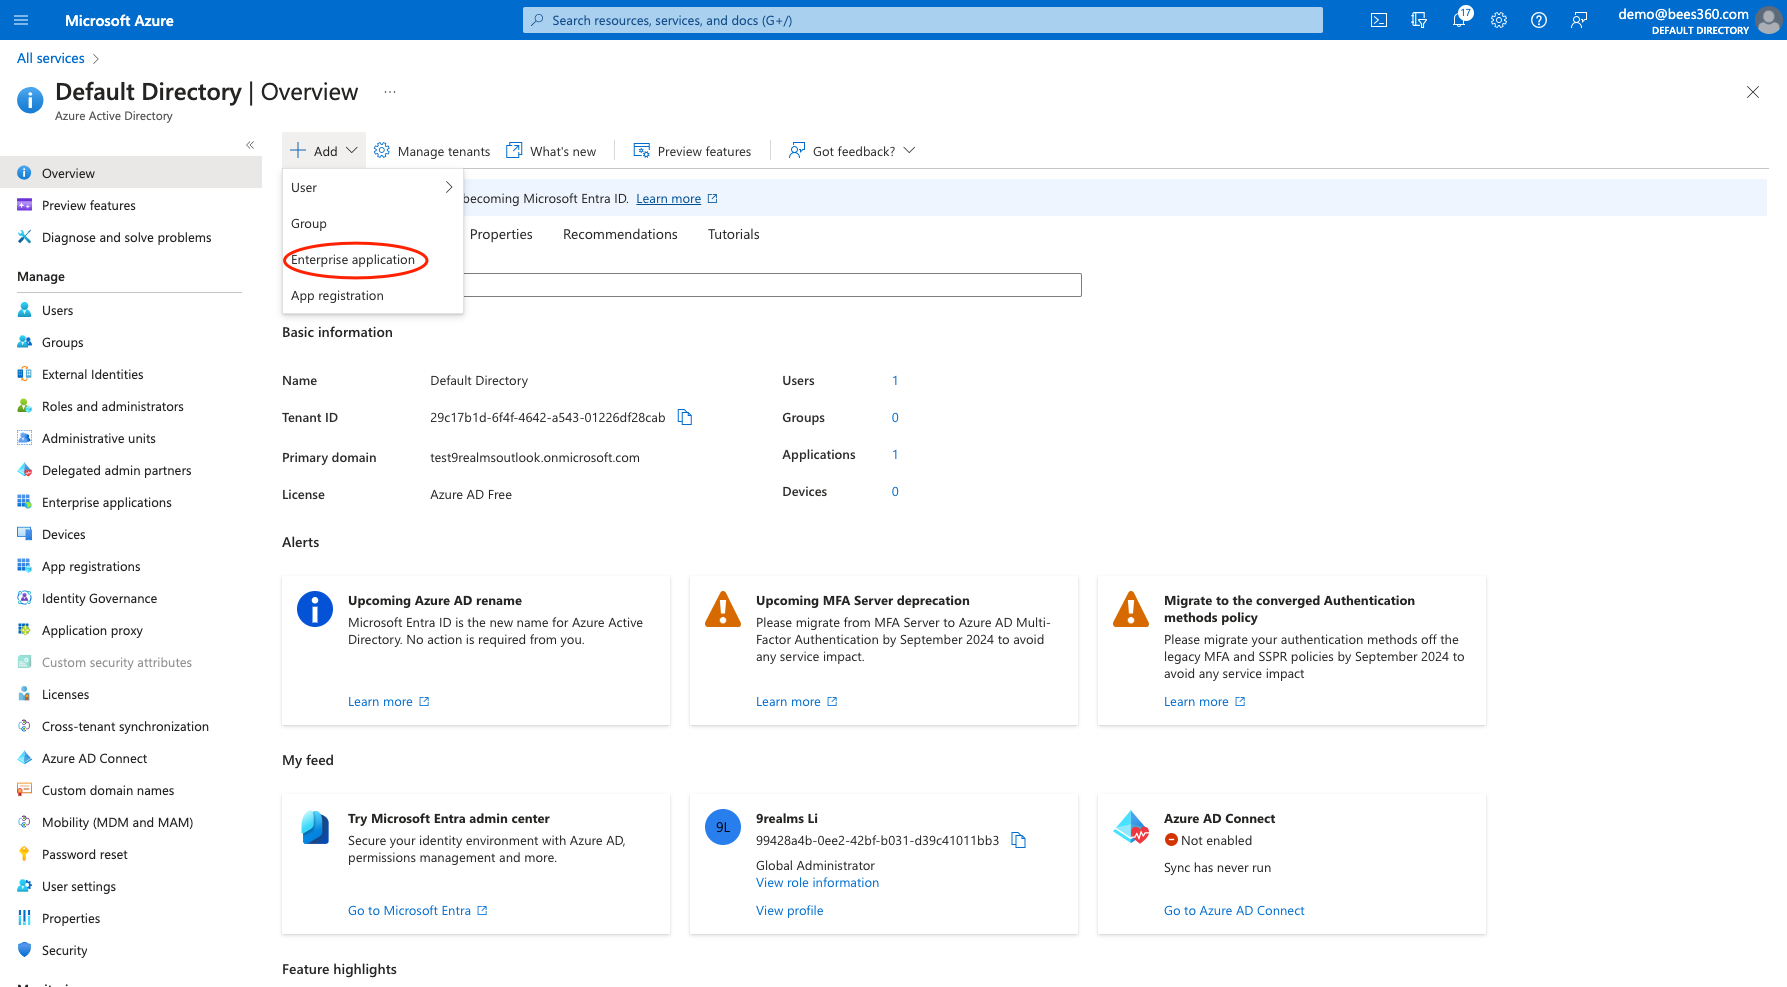Focus the top portal search box
The height and width of the screenshot is (987, 1787).
(922, 20)
